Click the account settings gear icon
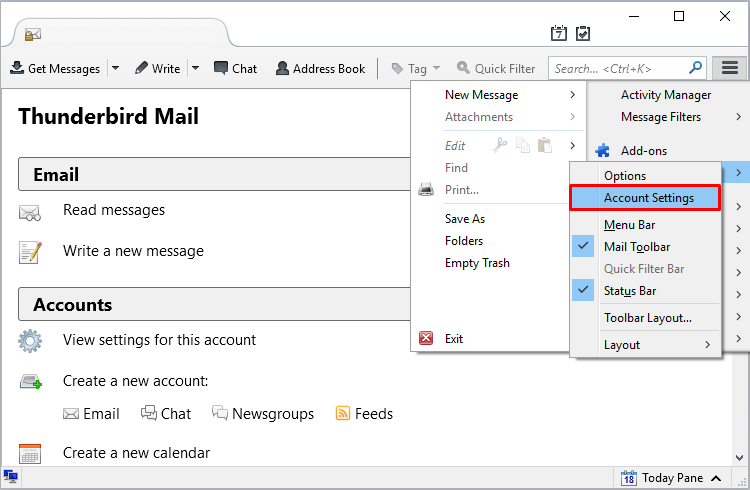This screenshot has width=750, height=490. 30,341
